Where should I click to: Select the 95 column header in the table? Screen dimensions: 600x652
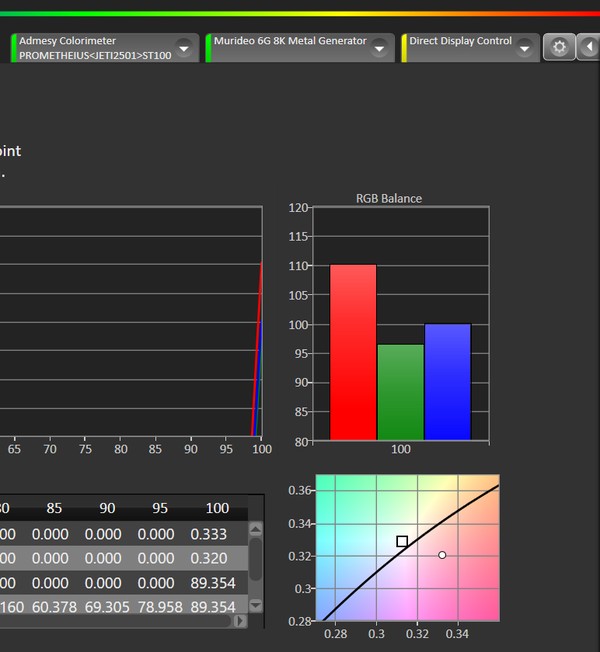(160, 508)
